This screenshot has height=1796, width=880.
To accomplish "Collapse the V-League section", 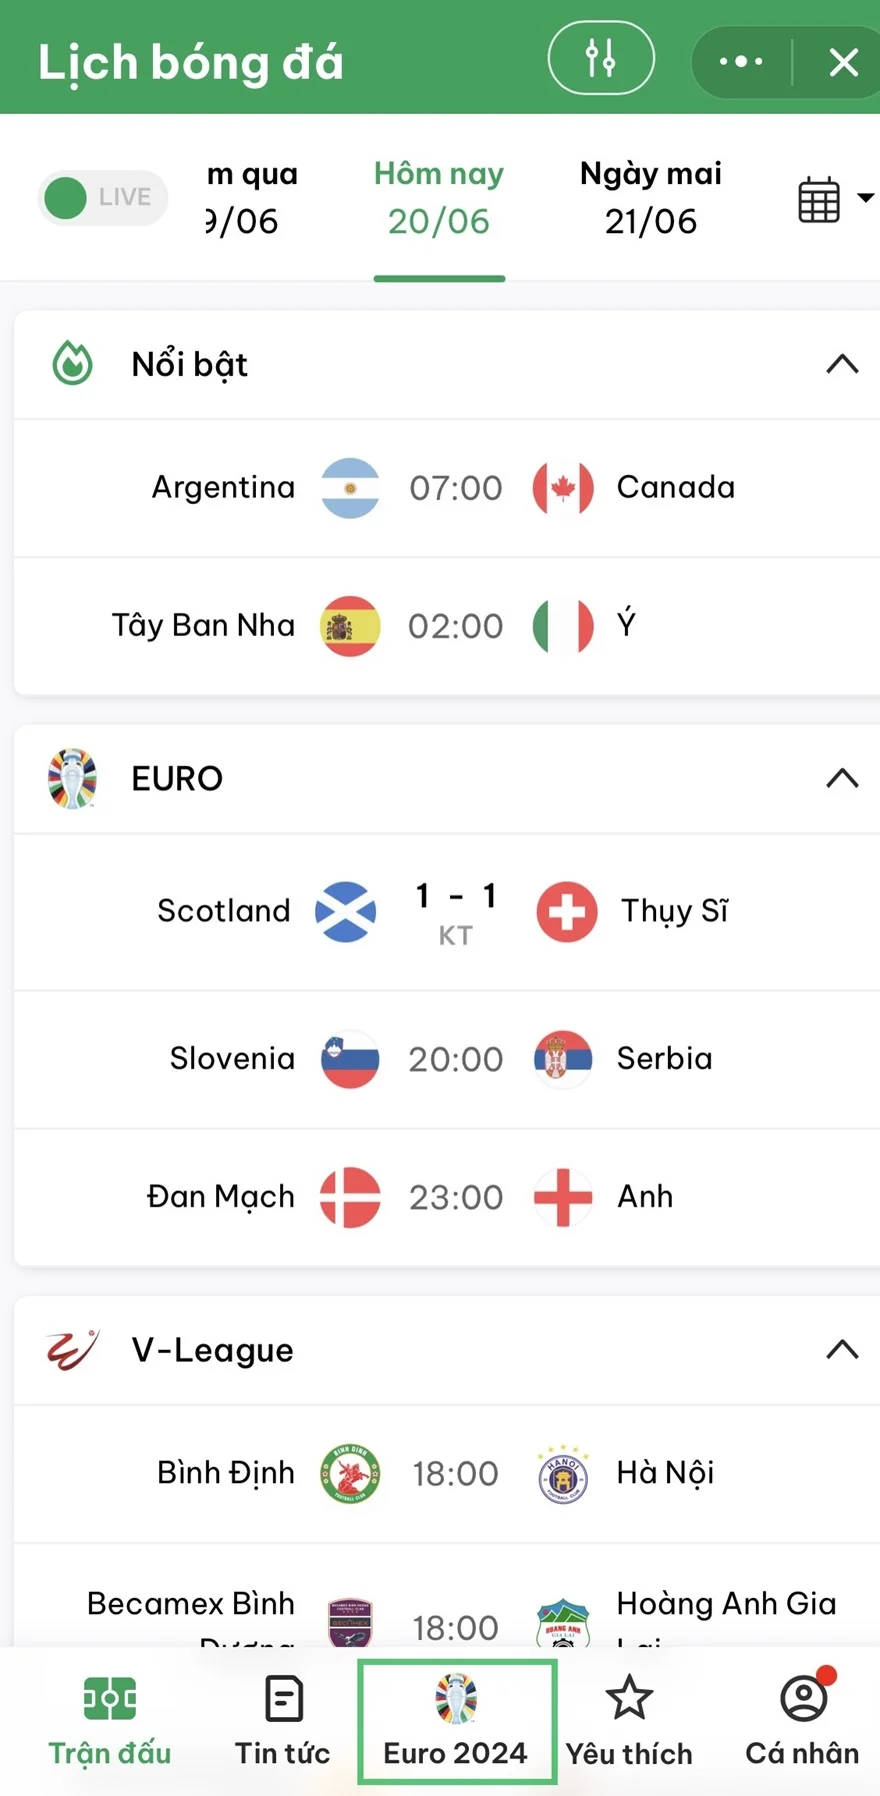I will coord(842,1350).
